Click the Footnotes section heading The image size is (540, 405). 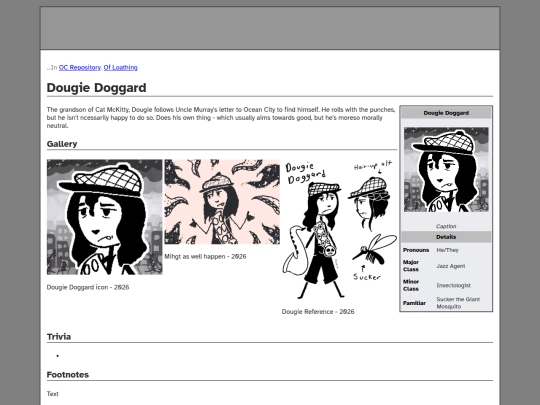pos(68,375)
